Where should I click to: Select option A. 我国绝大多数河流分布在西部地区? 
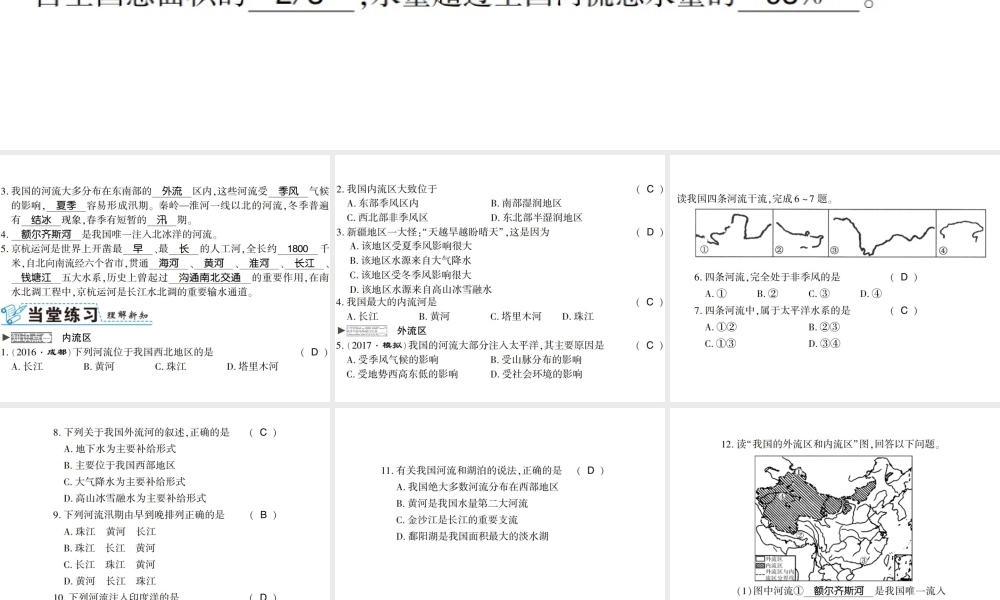pos(477,487)
